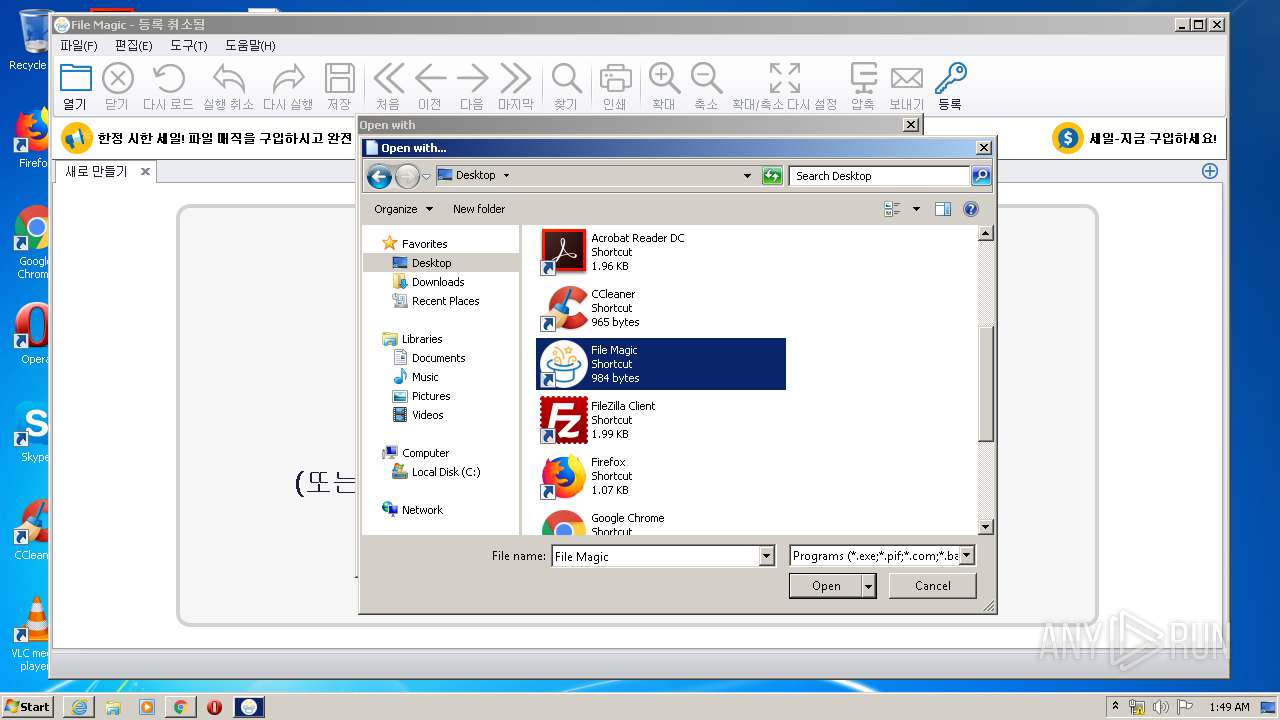Click the Zoom out (축소) icon
The width and height of the screenshot is (1280, 720).
click(x=706, y=78)
